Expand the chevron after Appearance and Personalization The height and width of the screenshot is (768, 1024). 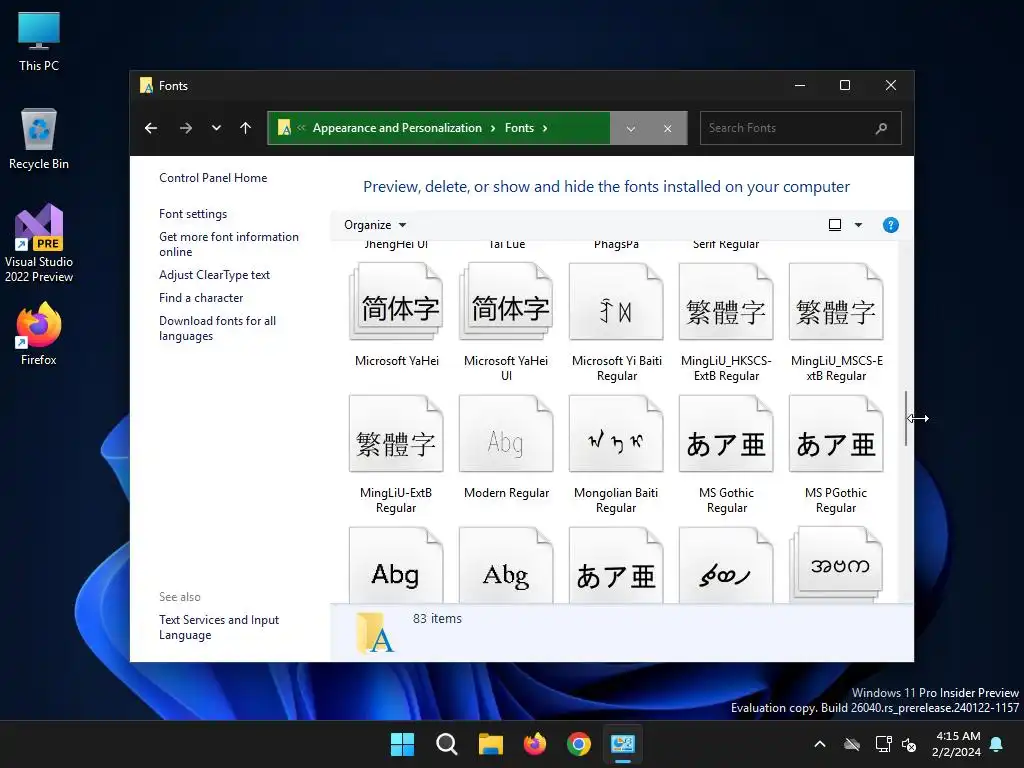pyautogui.click(x=493, y=128)
